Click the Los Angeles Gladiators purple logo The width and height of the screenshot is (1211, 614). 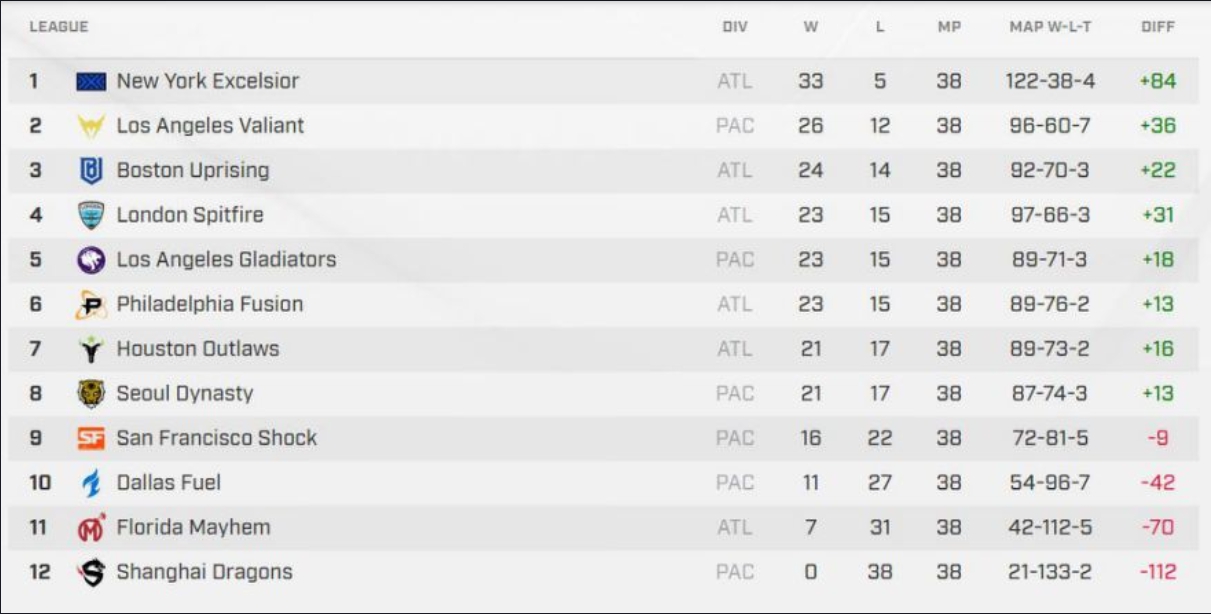[x=91, y=260]
